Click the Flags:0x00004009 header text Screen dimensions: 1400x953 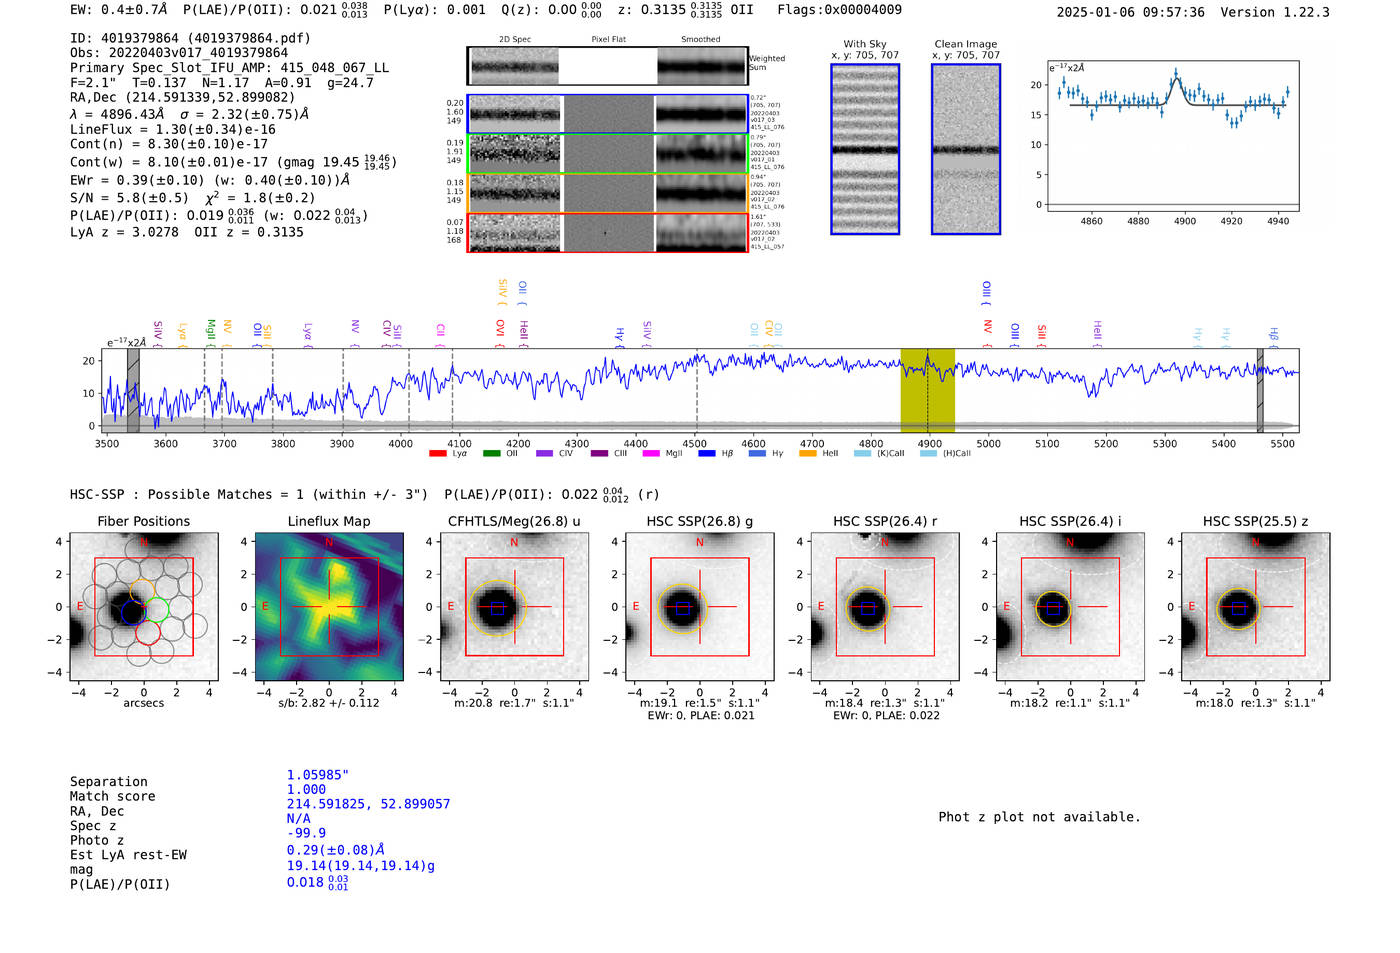[x=839, y=10]
